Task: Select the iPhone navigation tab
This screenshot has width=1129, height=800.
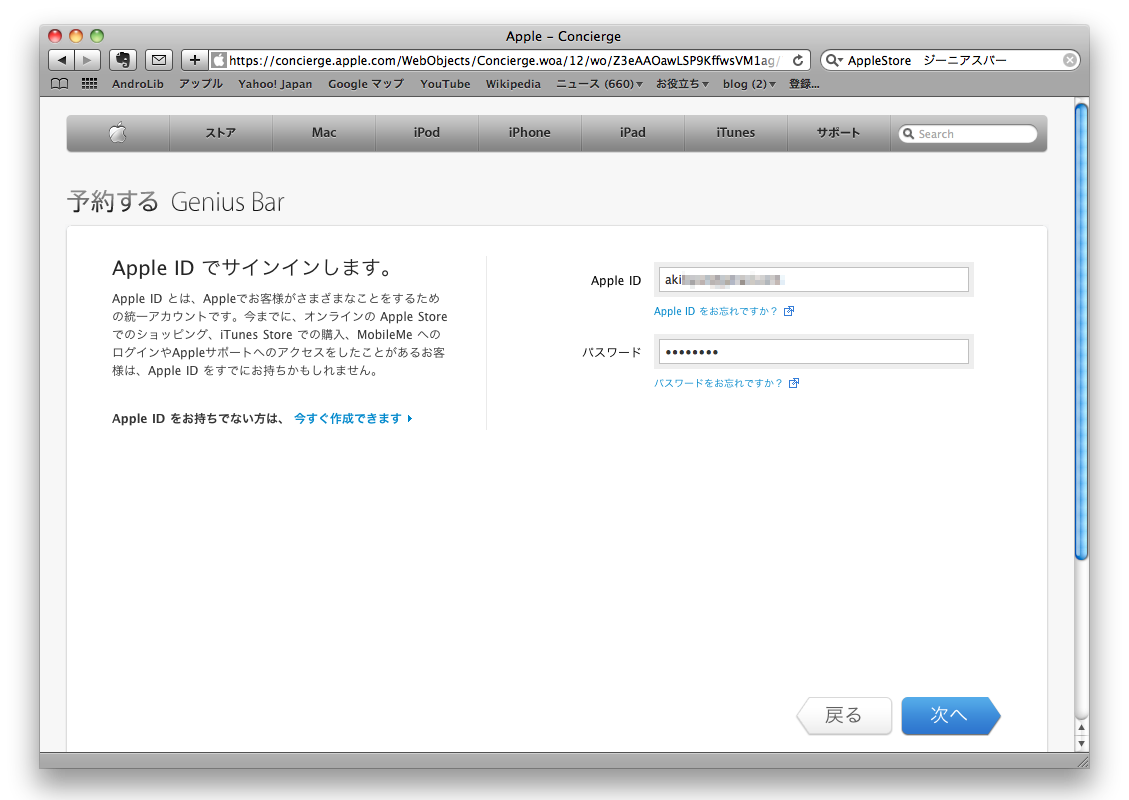Action: point(530,132)
